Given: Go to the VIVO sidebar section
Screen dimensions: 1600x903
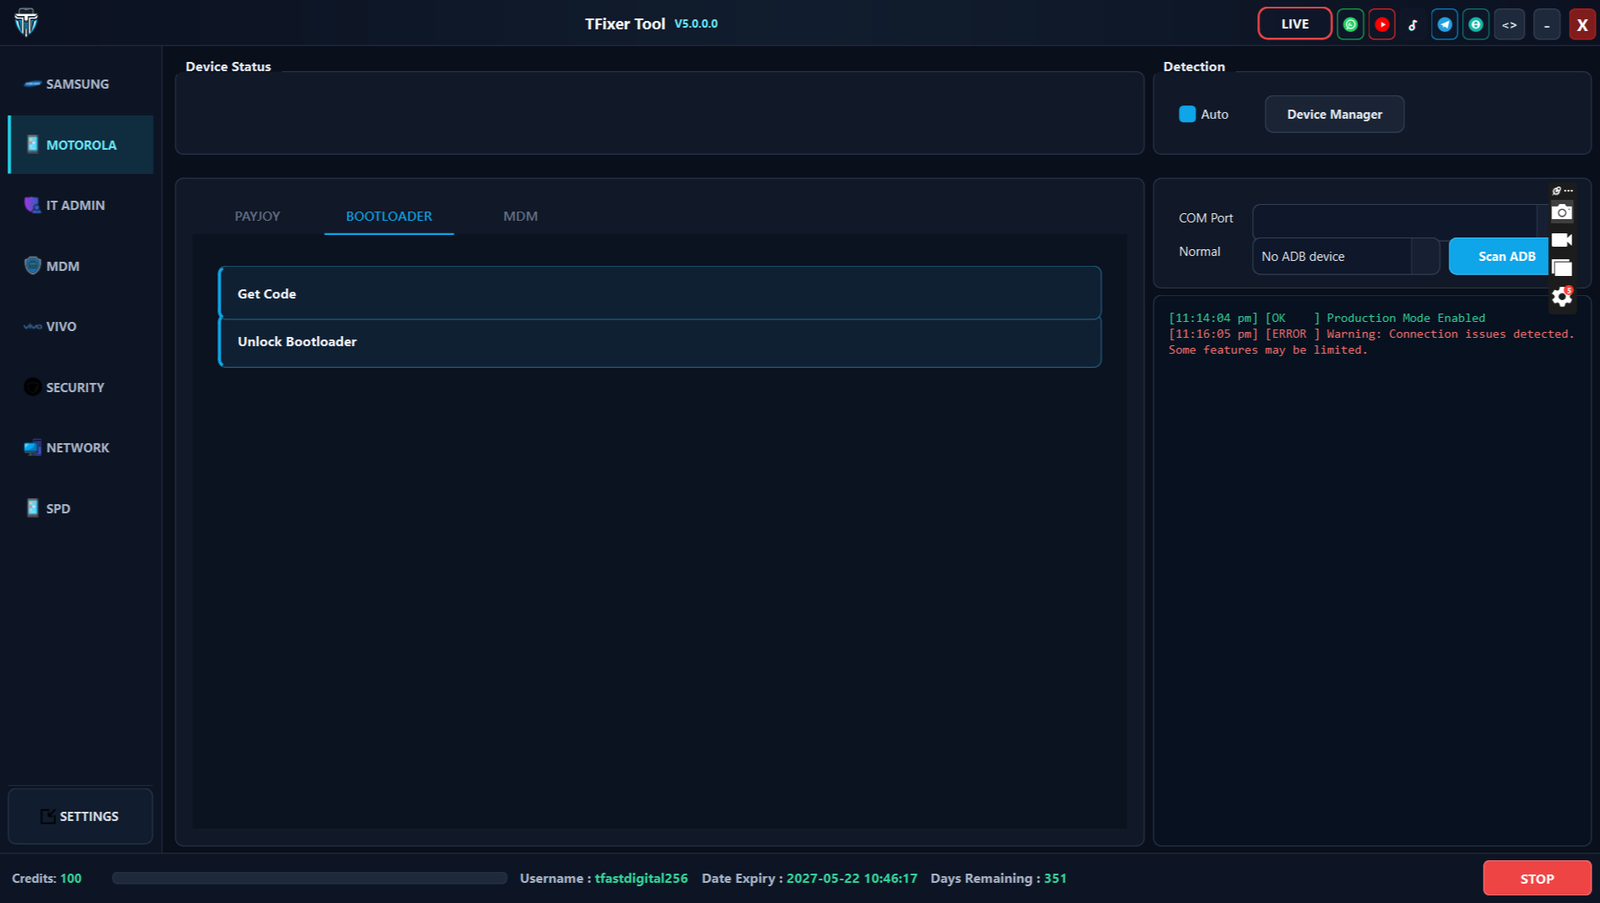Looking at the screenshot, I should point(81,326).
